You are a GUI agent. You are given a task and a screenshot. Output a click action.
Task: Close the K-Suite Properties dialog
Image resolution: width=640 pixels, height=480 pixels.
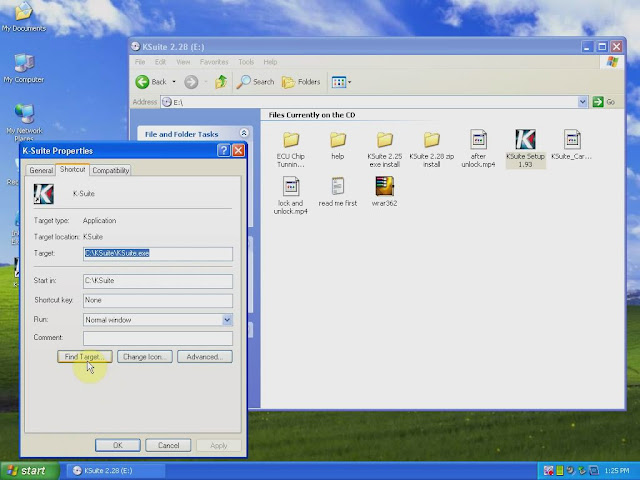tap(238, 151)
